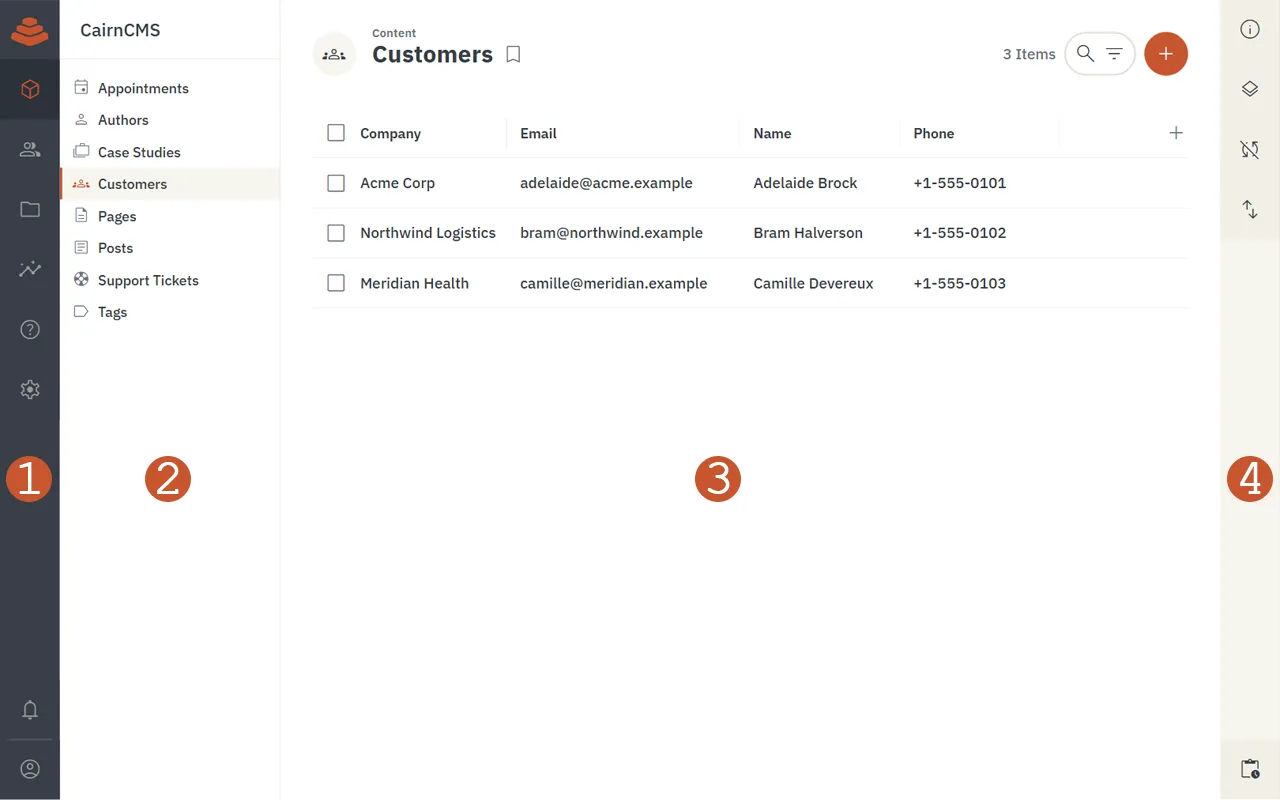The width and height of the screenshot is (1280, 800).
Task: Open the Acme Corp company cell
Action: (x=397, y=183)
